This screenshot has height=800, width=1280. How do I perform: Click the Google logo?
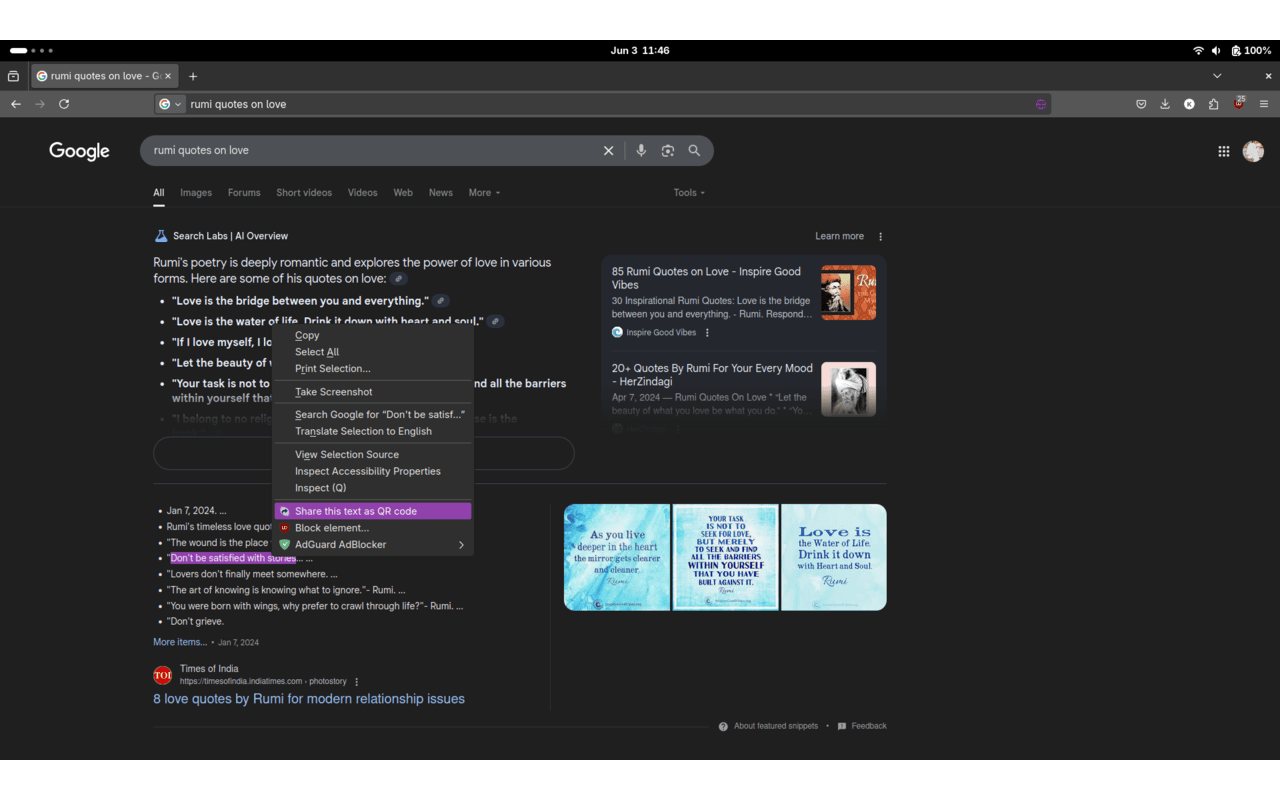(79, 151)
